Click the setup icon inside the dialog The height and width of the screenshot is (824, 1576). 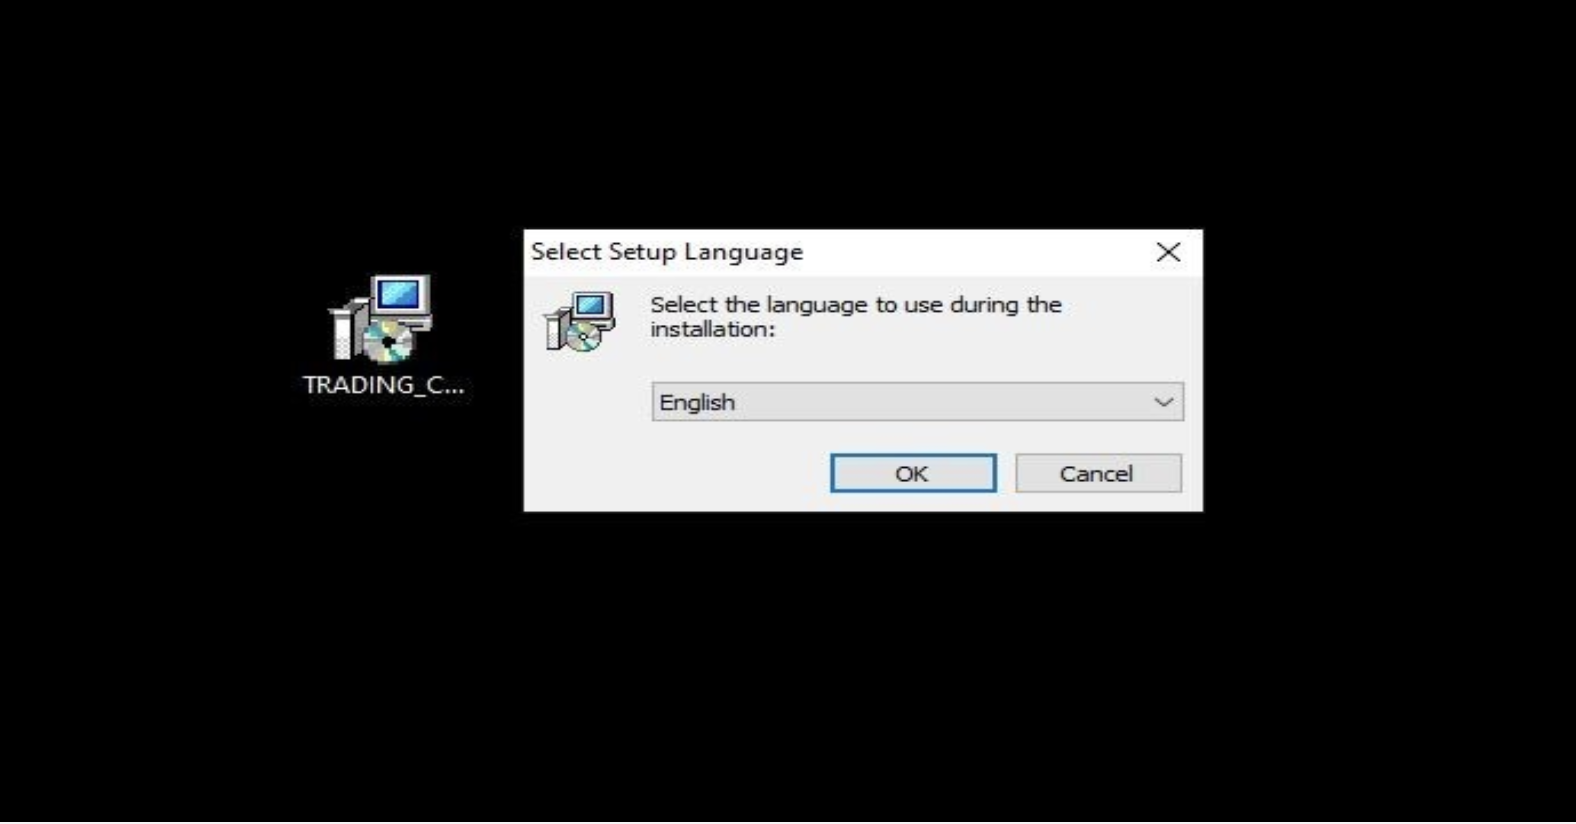click(x=579, y=321)
